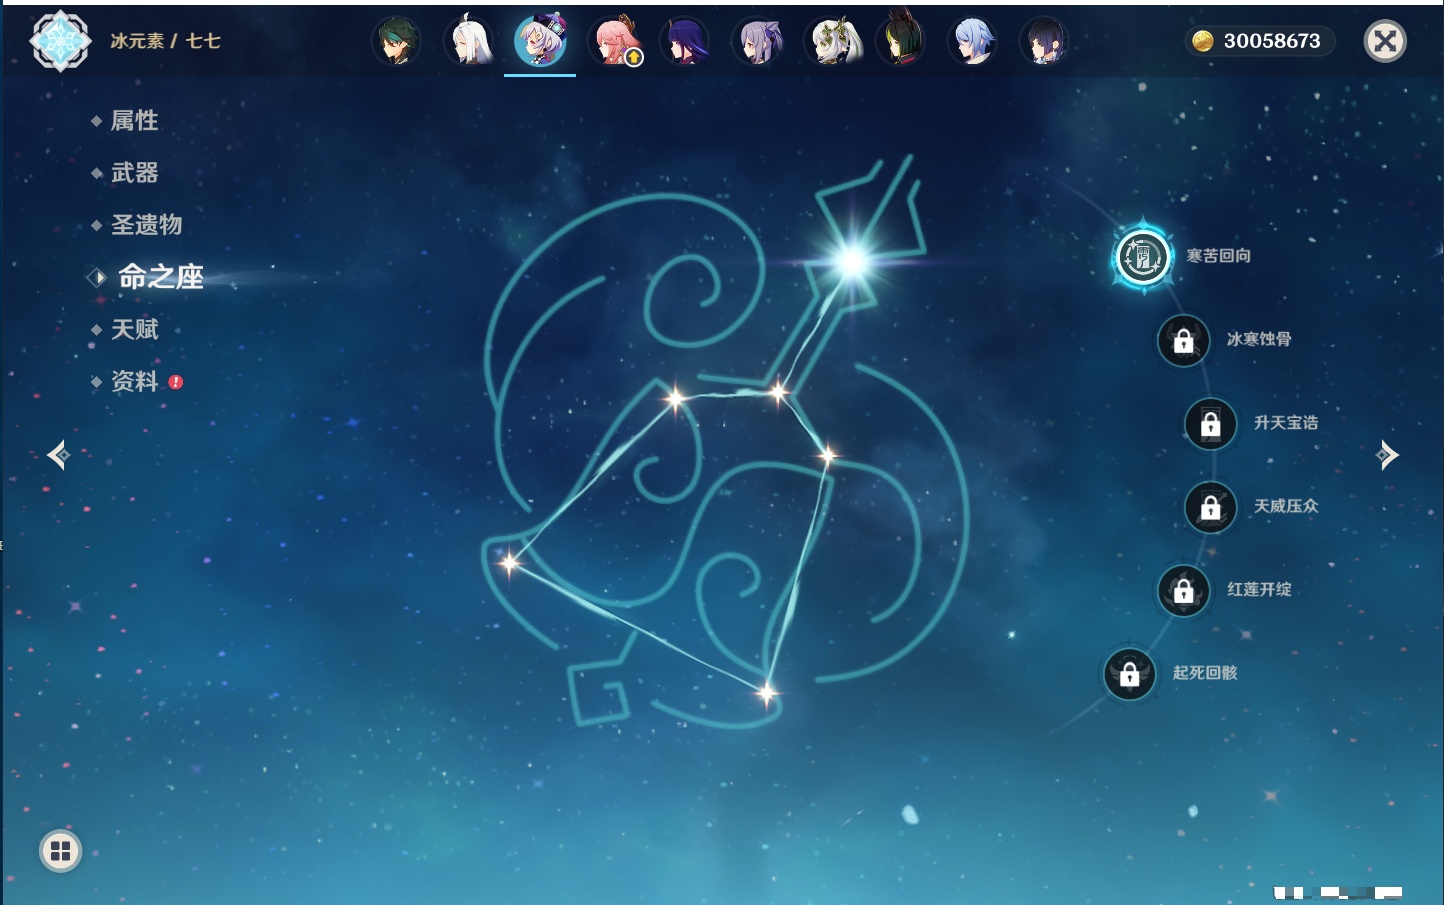1444x905 pixels.
Task: Open the 资料 profile menu
Action: (135, 381)
